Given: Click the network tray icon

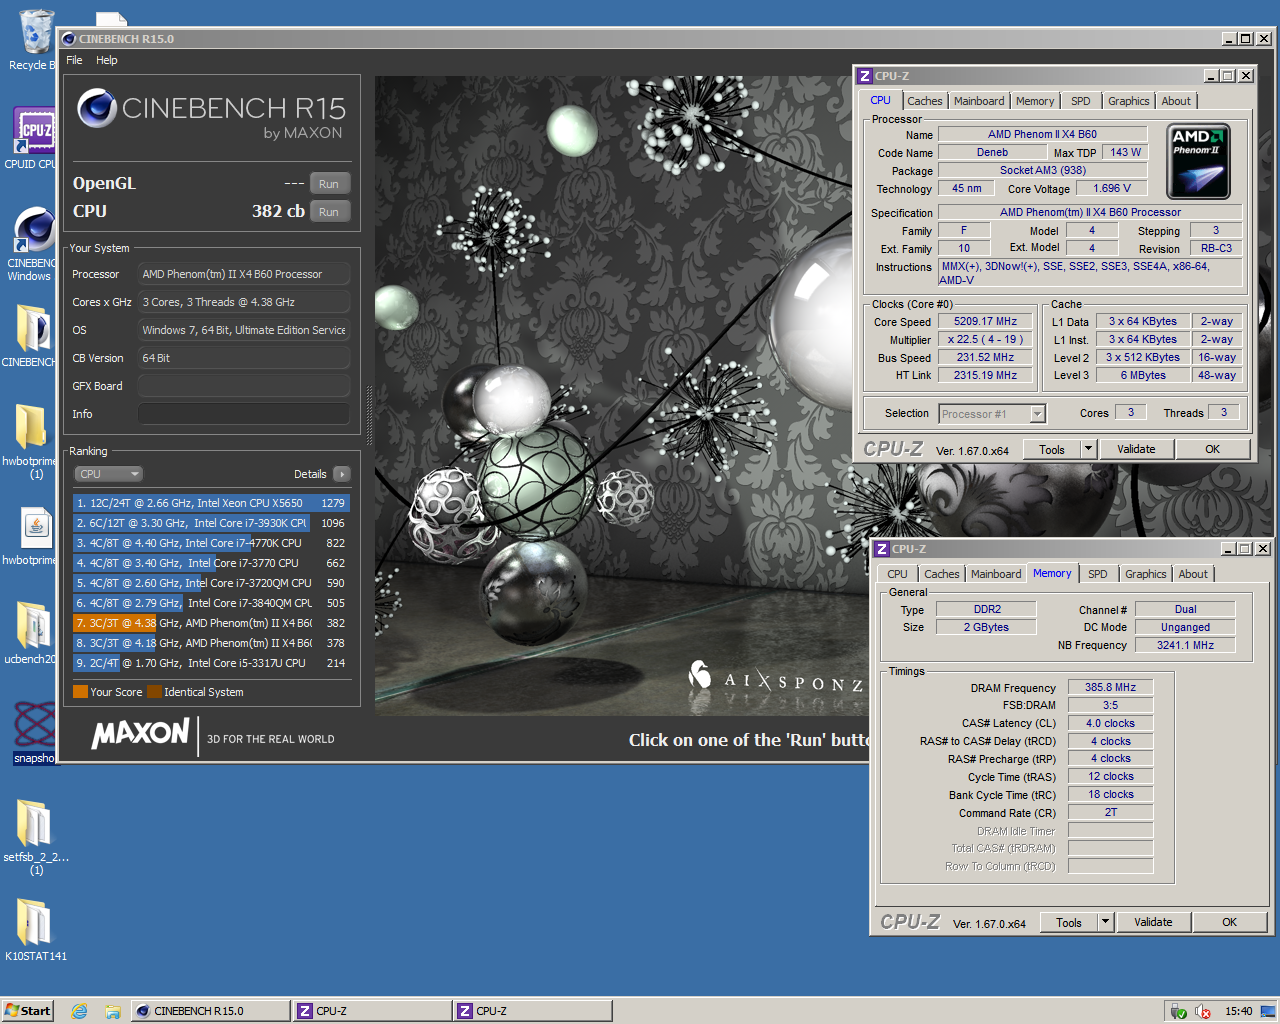Looking at the screenshot, I should (1179, 1011).
